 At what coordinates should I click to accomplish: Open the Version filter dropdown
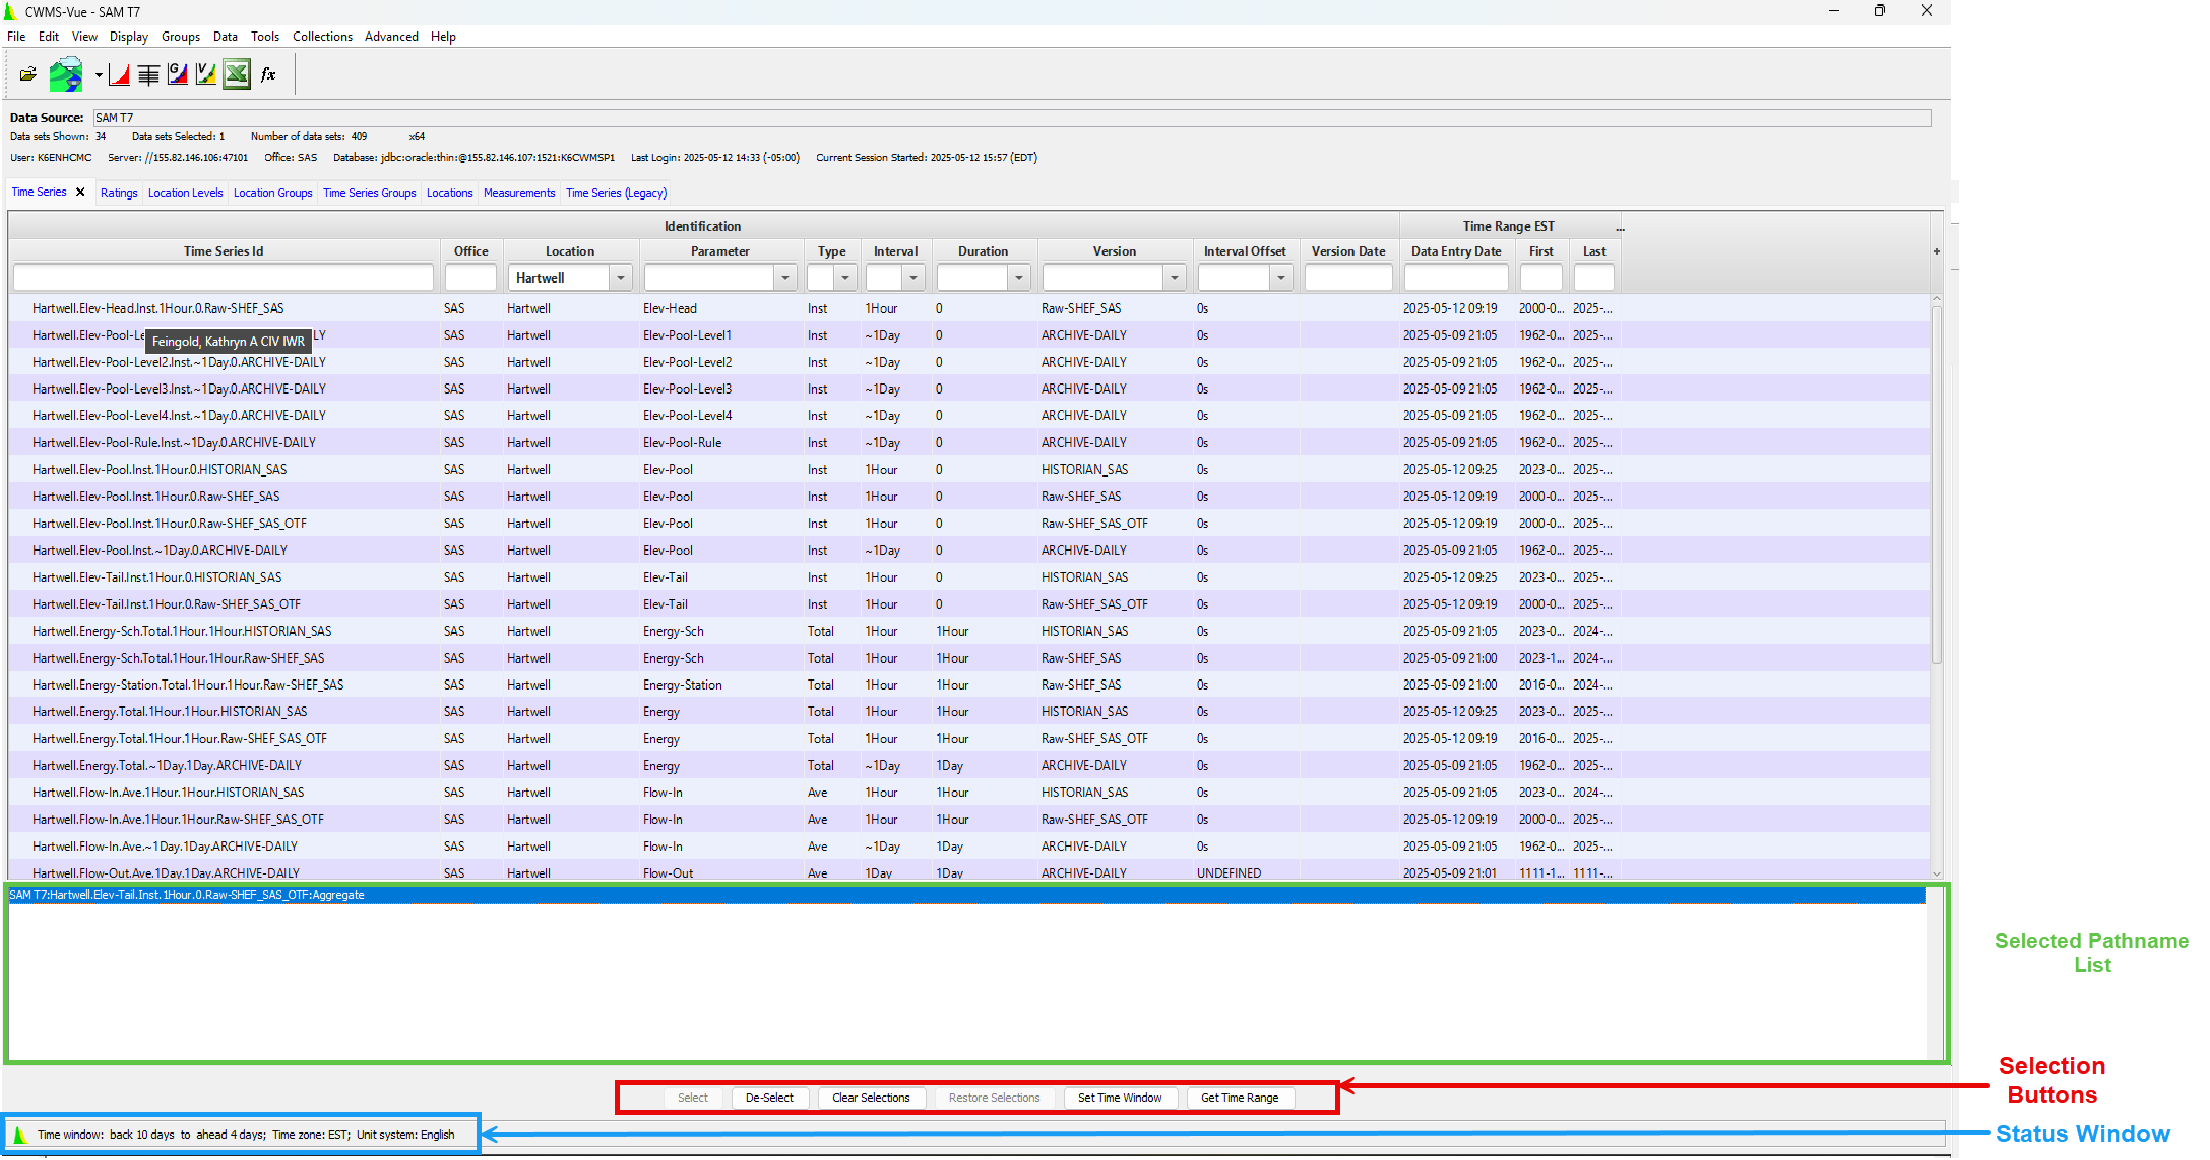pyautogui.click(x=1175, y=278)
